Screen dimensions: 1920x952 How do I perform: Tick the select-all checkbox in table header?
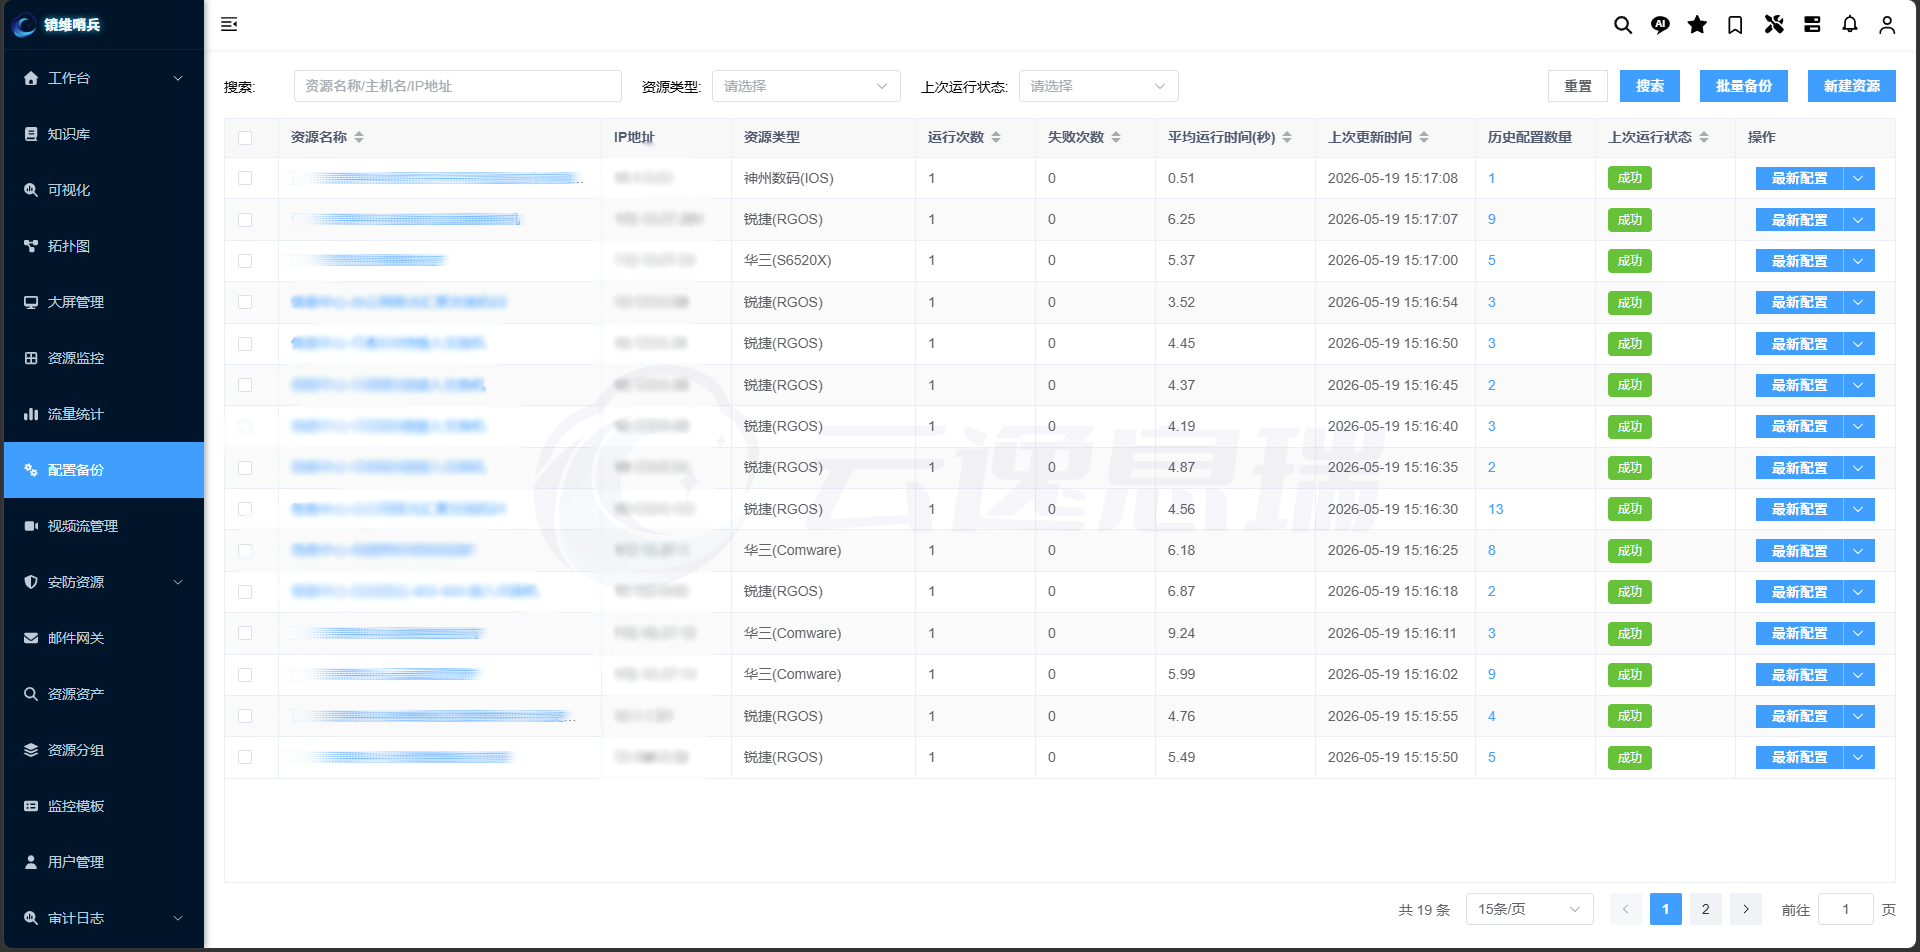[x=245, y=138]
